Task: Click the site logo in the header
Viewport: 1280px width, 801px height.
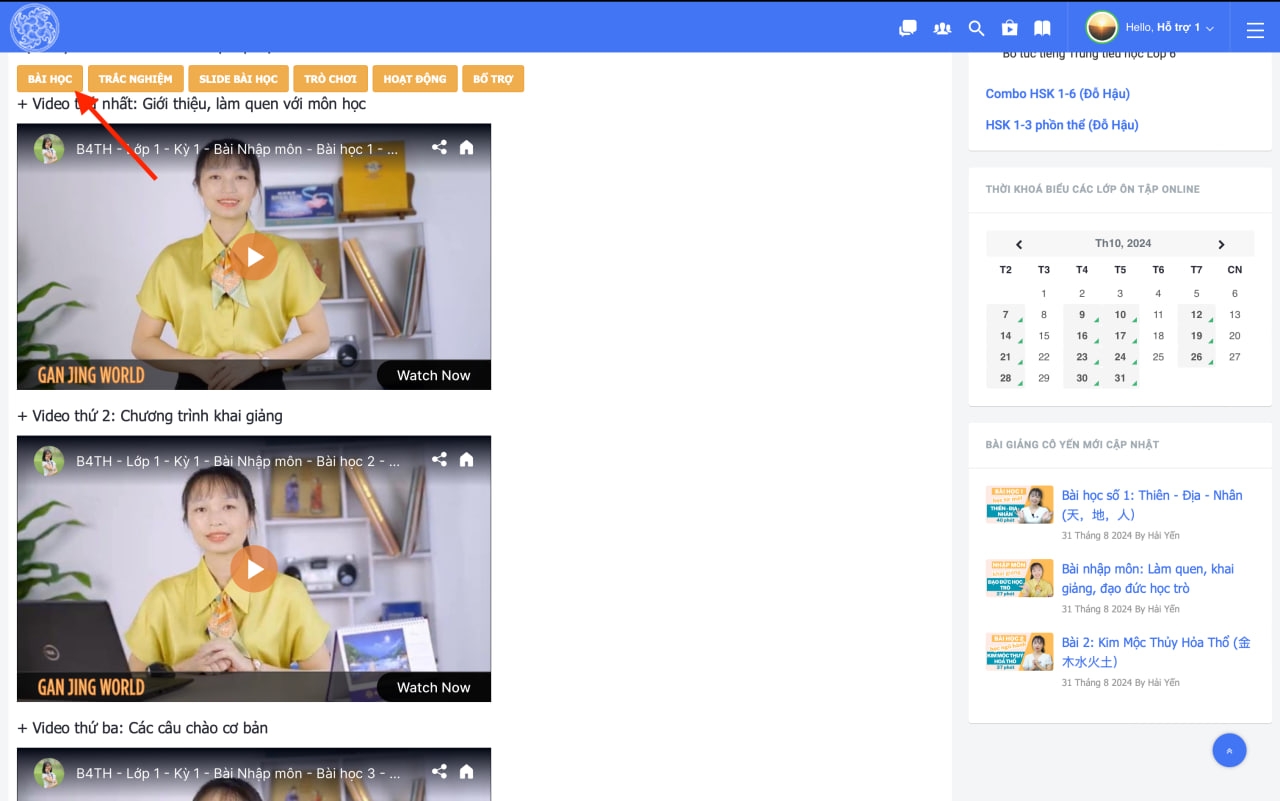Action: [34, 27]
